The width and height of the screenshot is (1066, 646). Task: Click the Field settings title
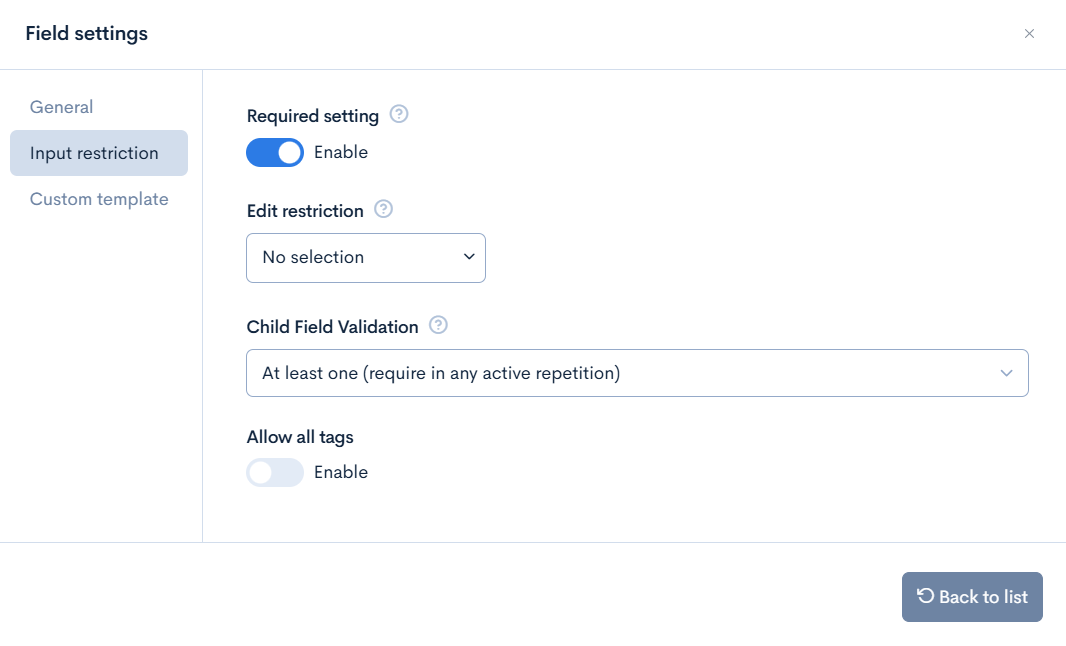[86, 33]
